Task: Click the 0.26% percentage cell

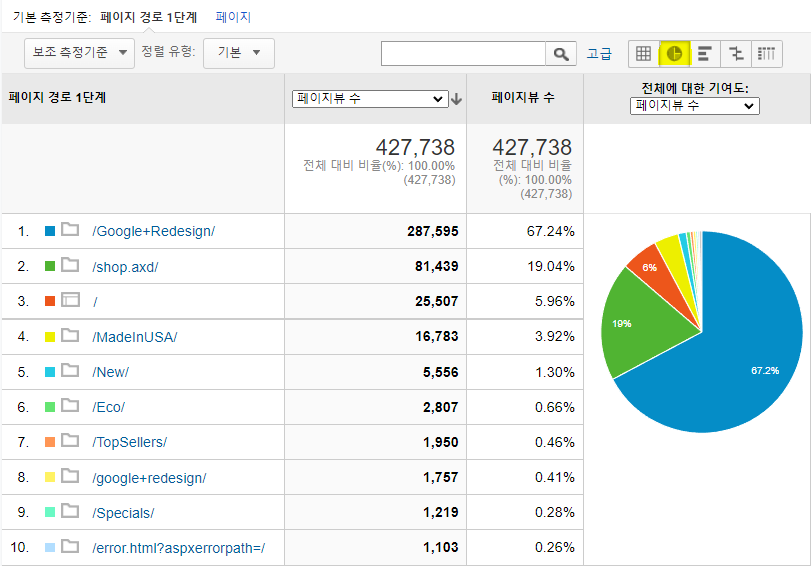Action: [x=554, y=547]
